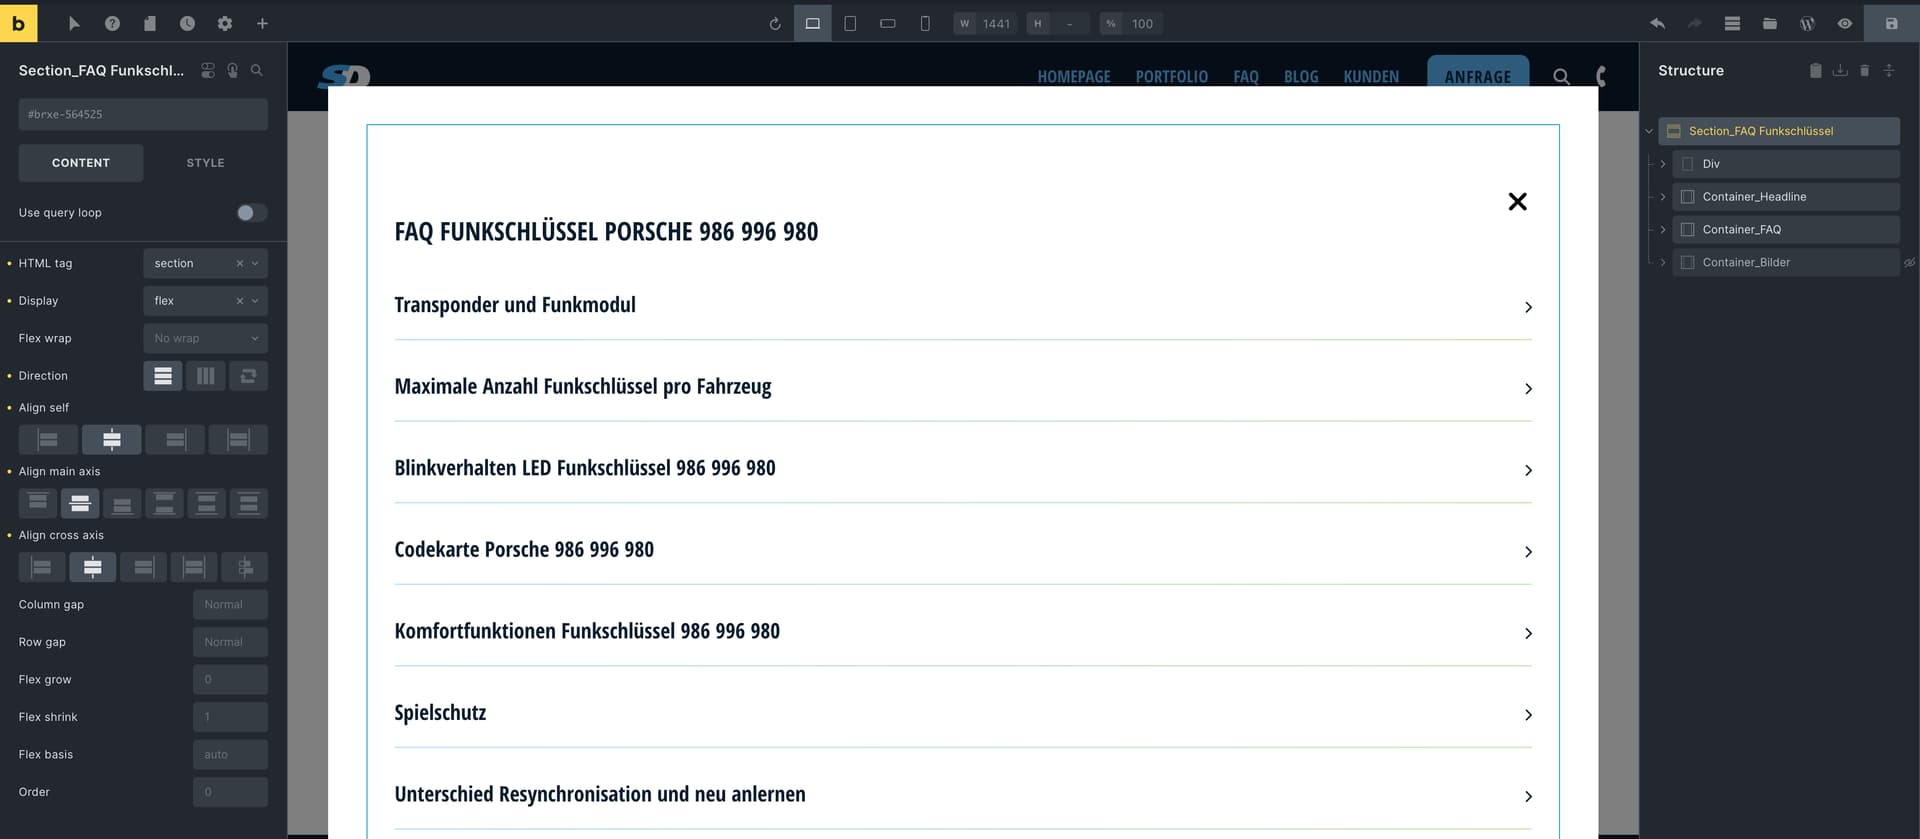Screen dimensions: 1920x839
Task: Select Section_FAQ Funkschlüssel tree item
Action: [x=1779, y=131]
